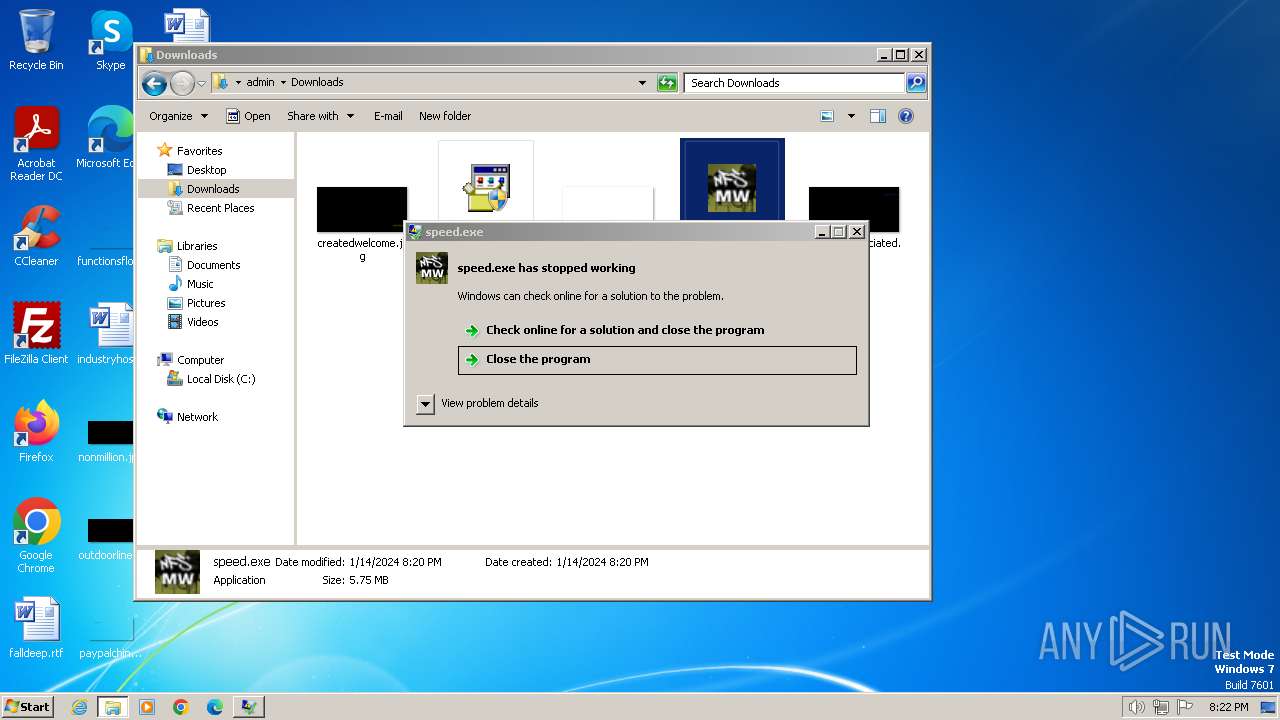Image resolution: width=1280 pixels, height=720 pixels.
Task: Click the Downloads breadcrumb in address bar
Action: pyautogui.click(x=317, y=82)
